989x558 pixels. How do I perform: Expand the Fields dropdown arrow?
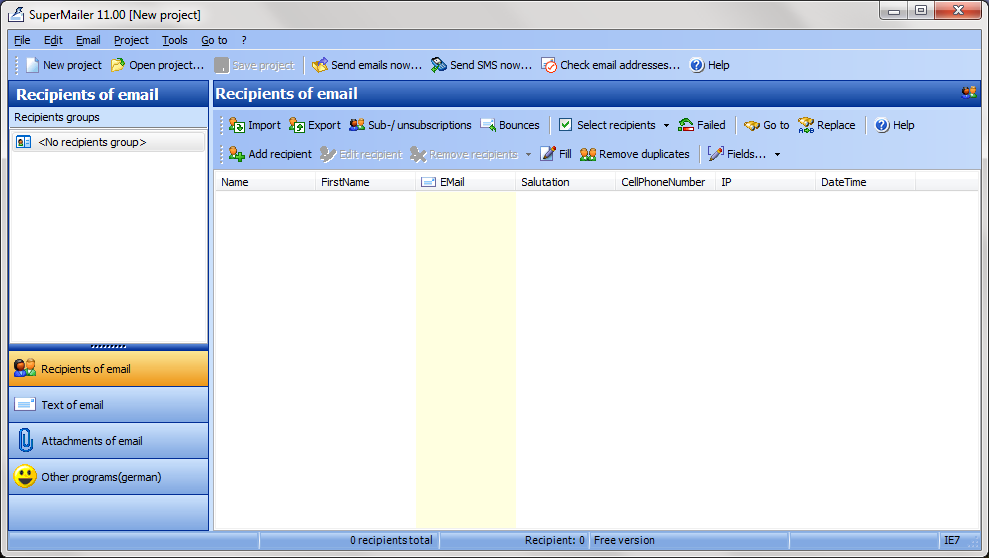click(x=777, y=154)
